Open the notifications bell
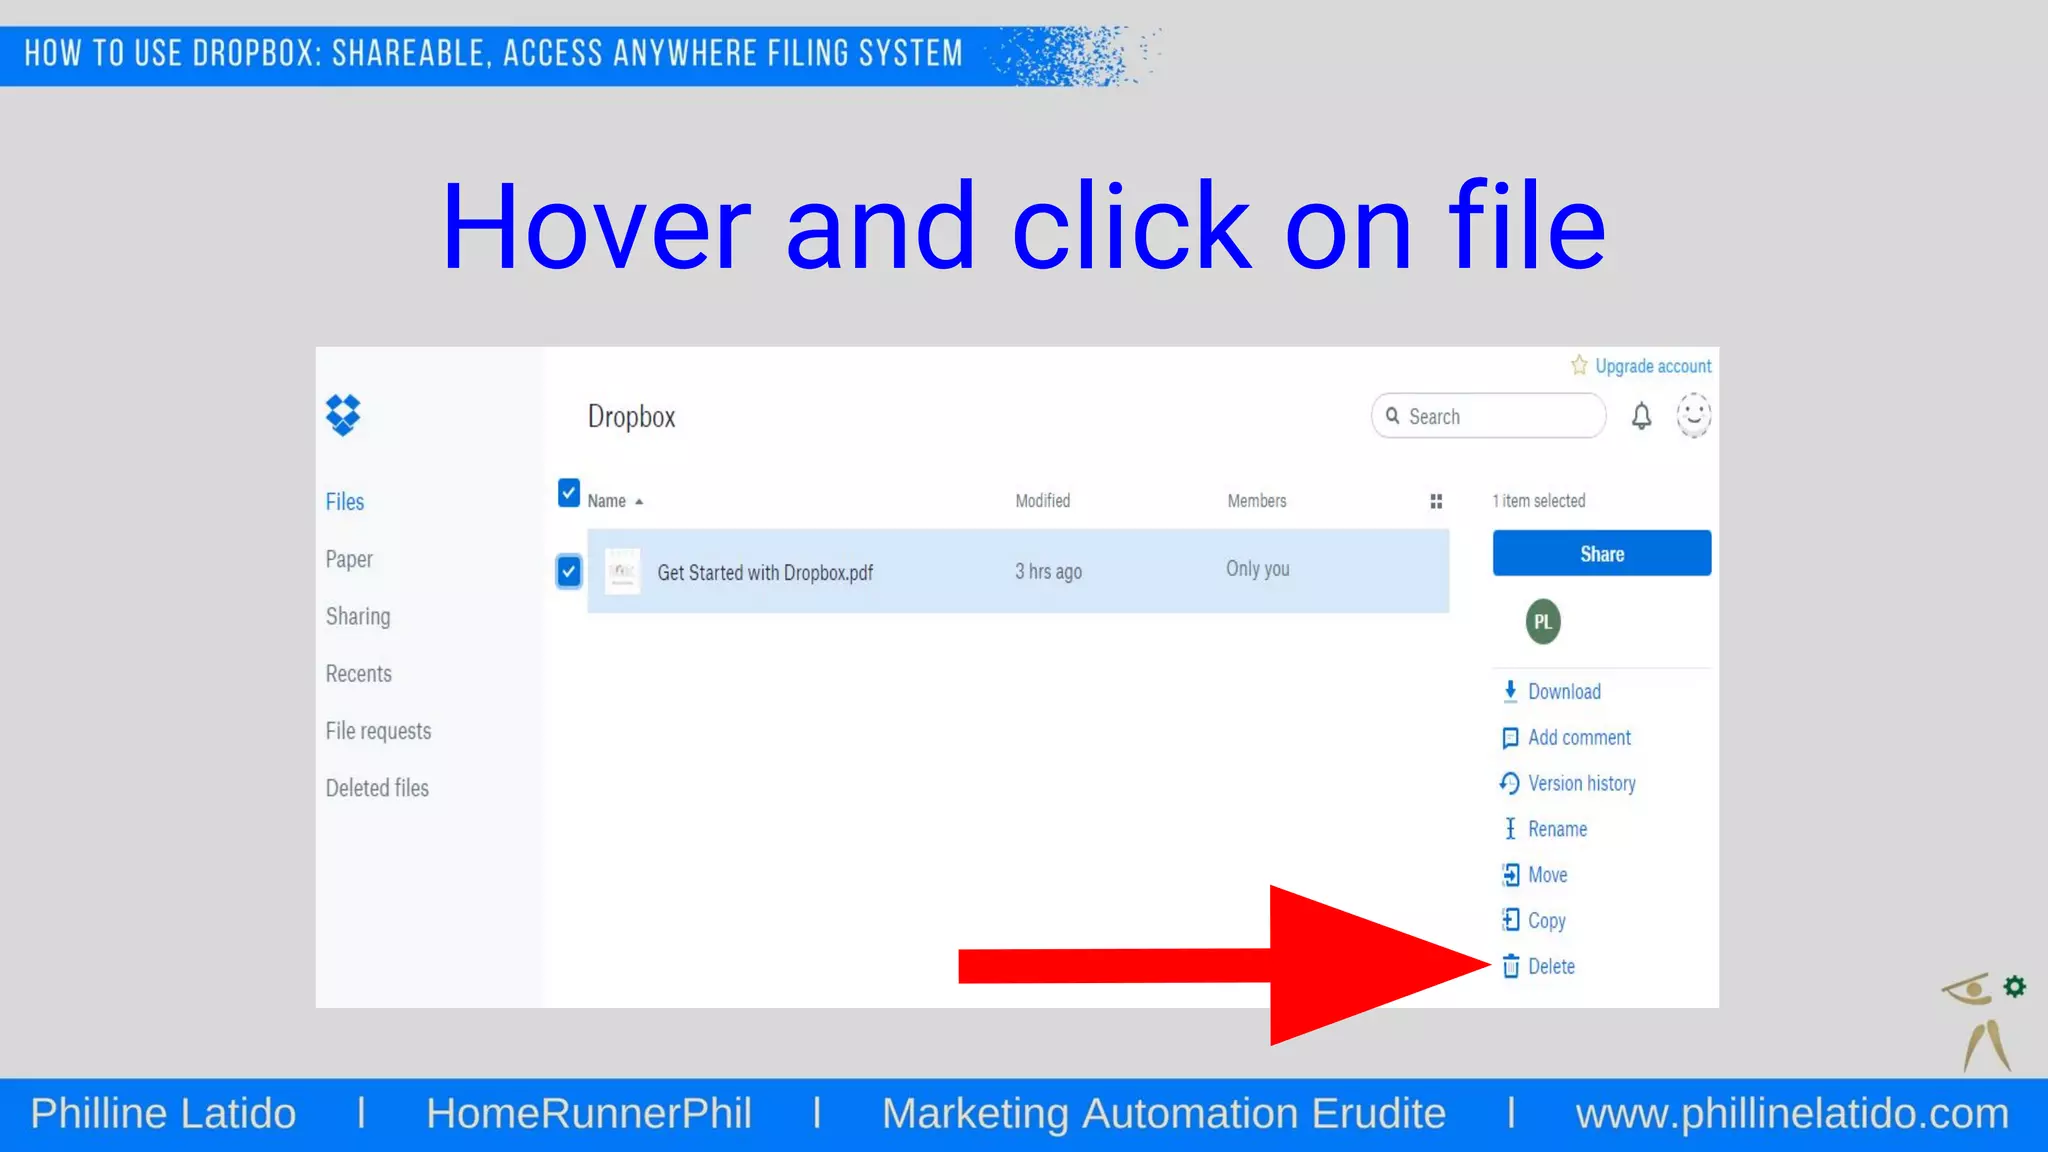This screenshot has height=1152, width=2048. (1641, 416)
